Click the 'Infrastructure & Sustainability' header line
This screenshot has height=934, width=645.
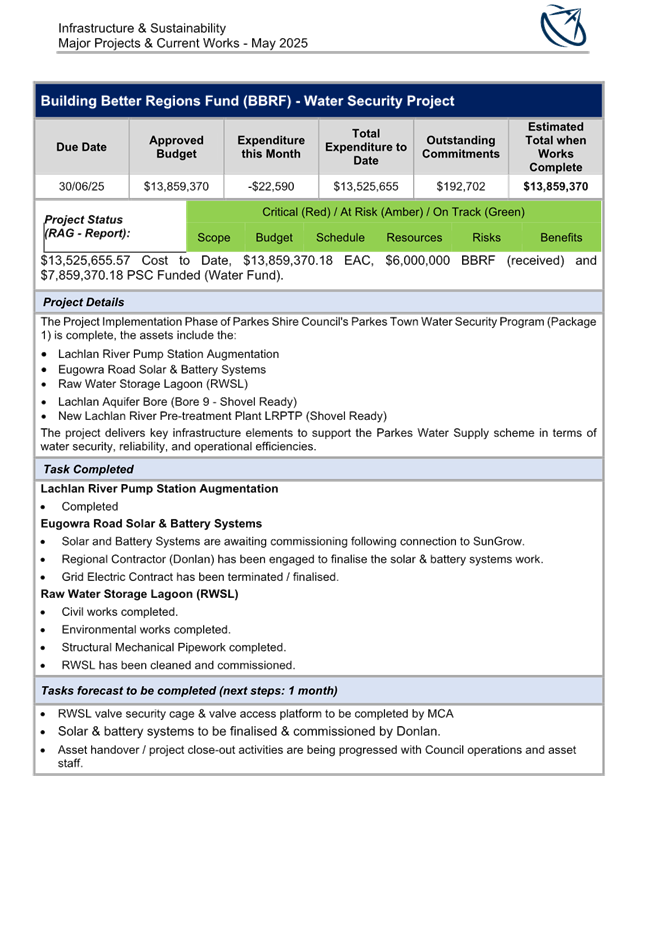[142, 28]
